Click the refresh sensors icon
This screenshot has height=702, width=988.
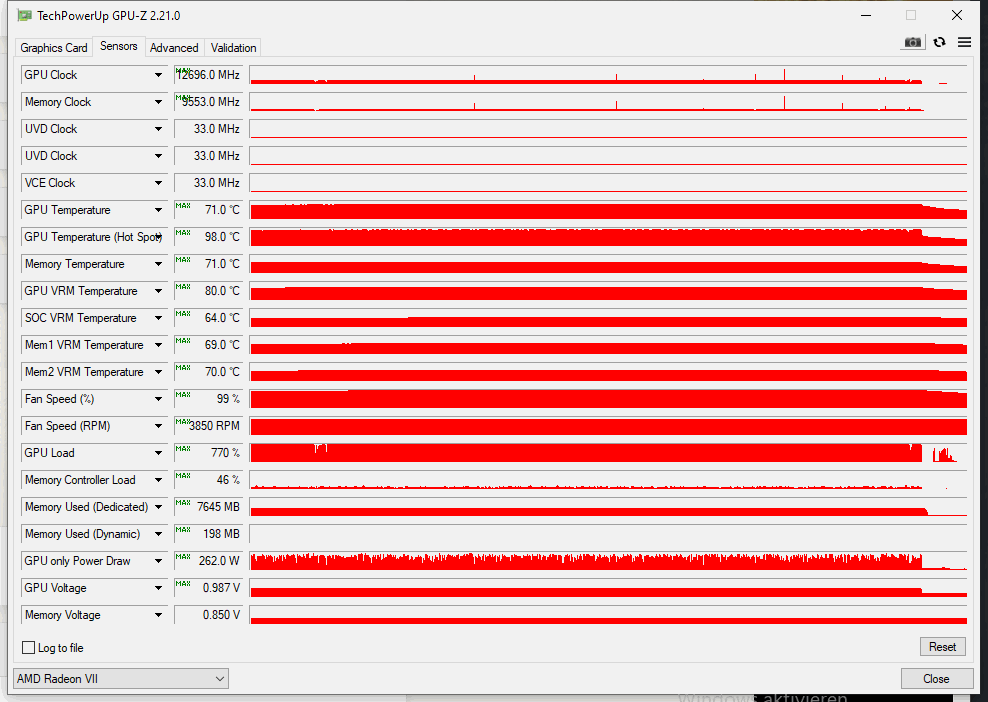(x=939, y=42)
